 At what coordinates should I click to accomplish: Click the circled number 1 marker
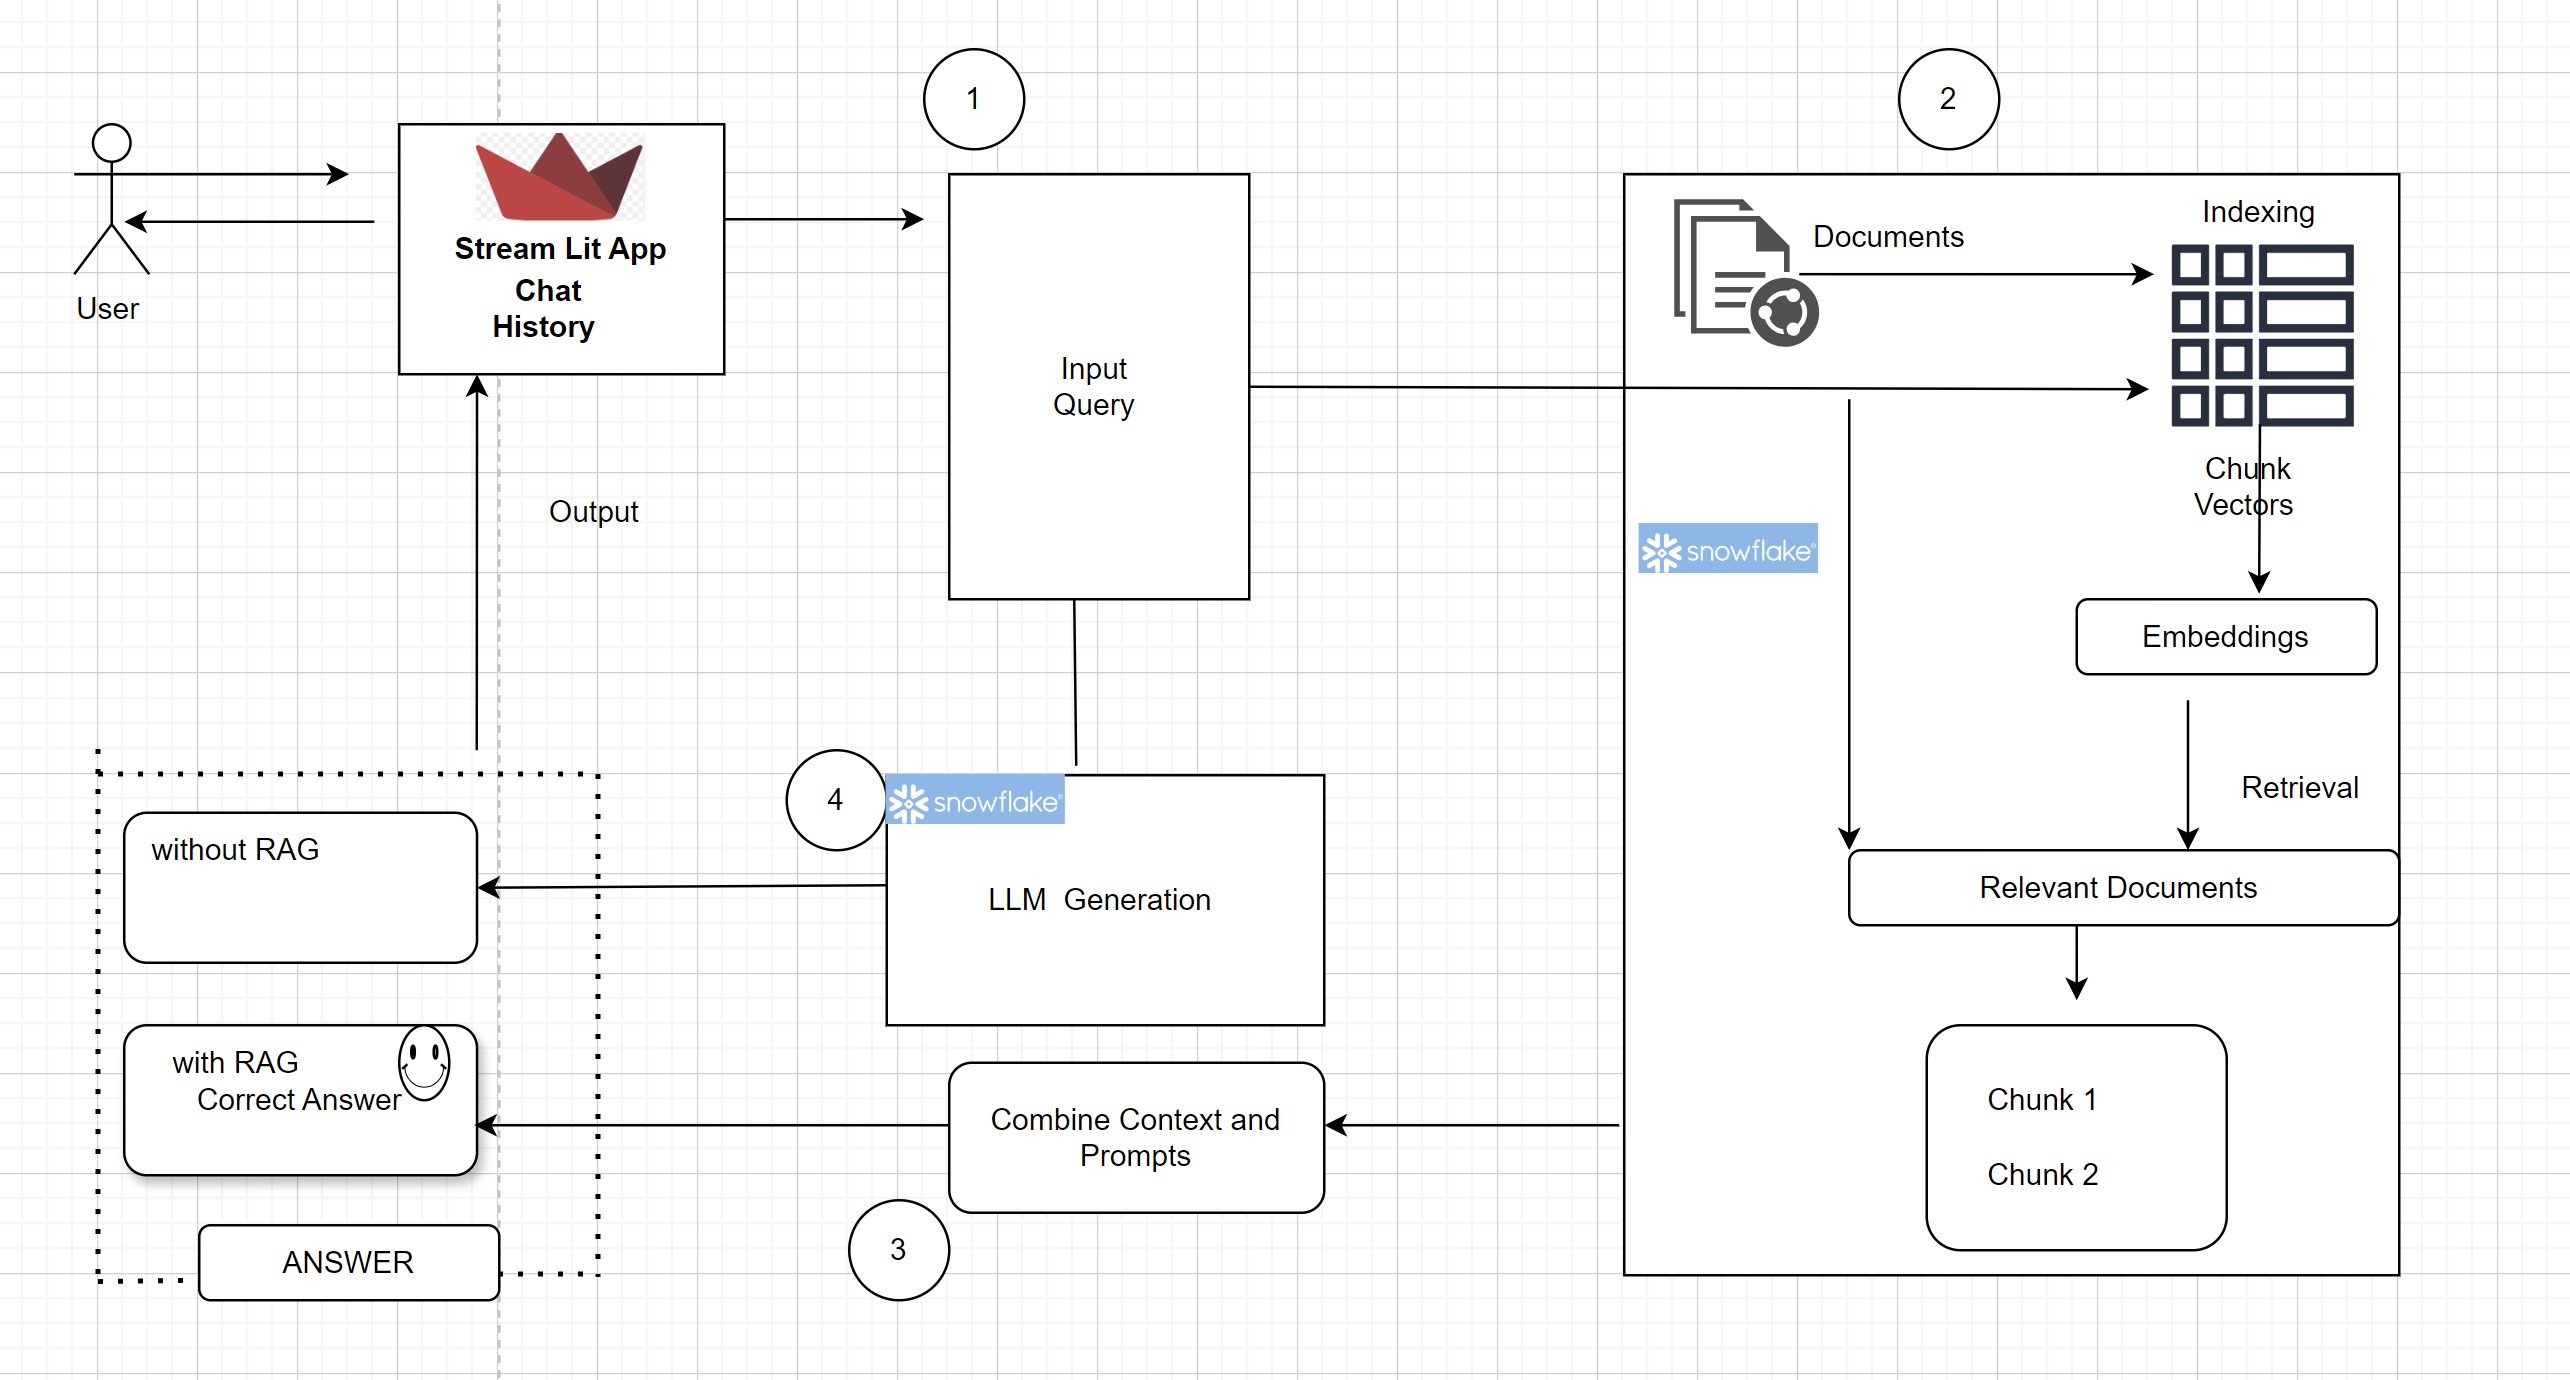pos(973,99)
